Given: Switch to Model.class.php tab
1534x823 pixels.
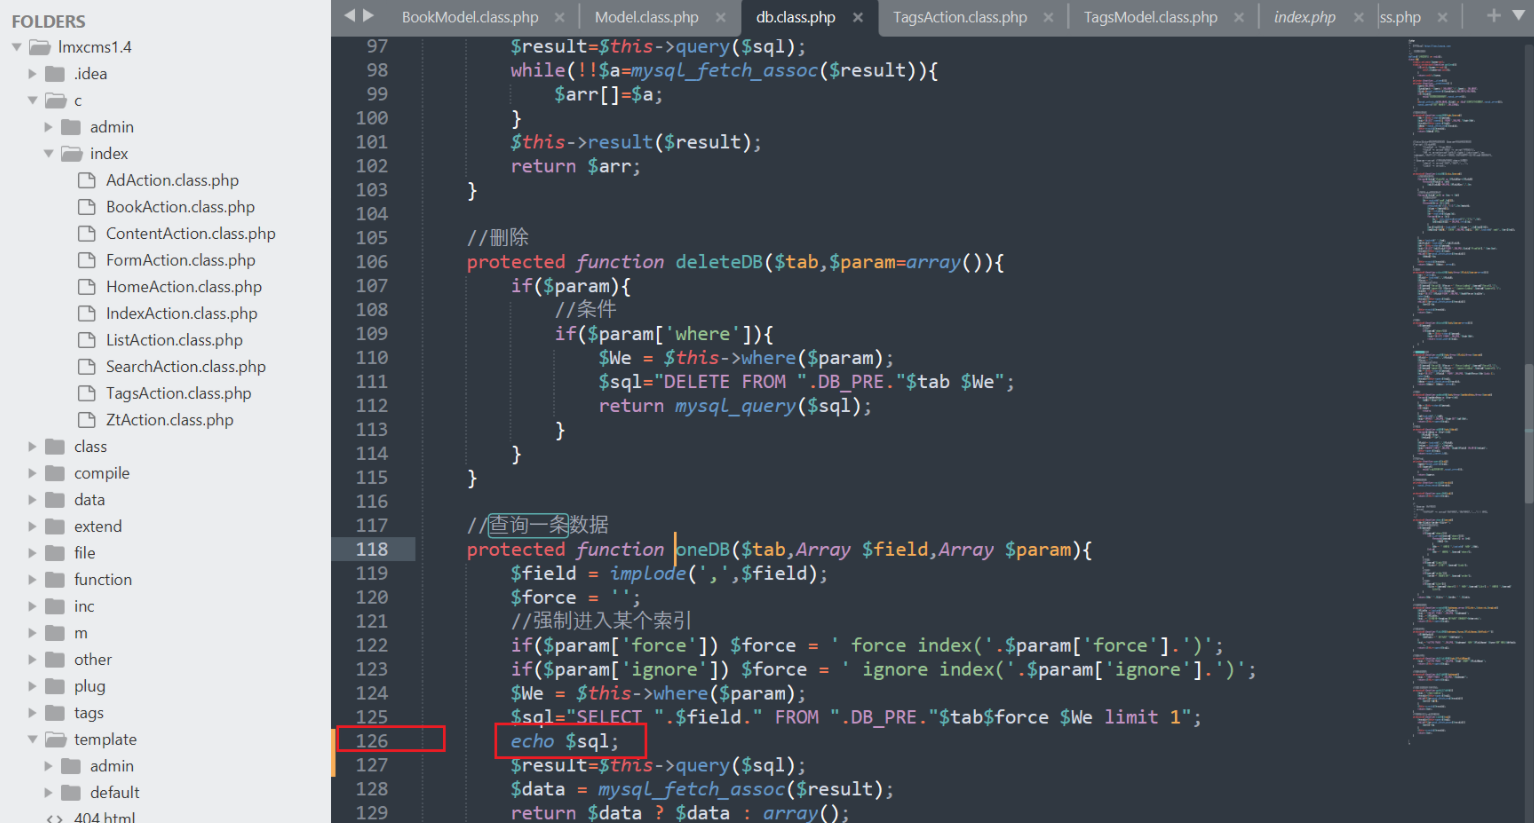Looking at the screenshot, I should tap(646, 17).
